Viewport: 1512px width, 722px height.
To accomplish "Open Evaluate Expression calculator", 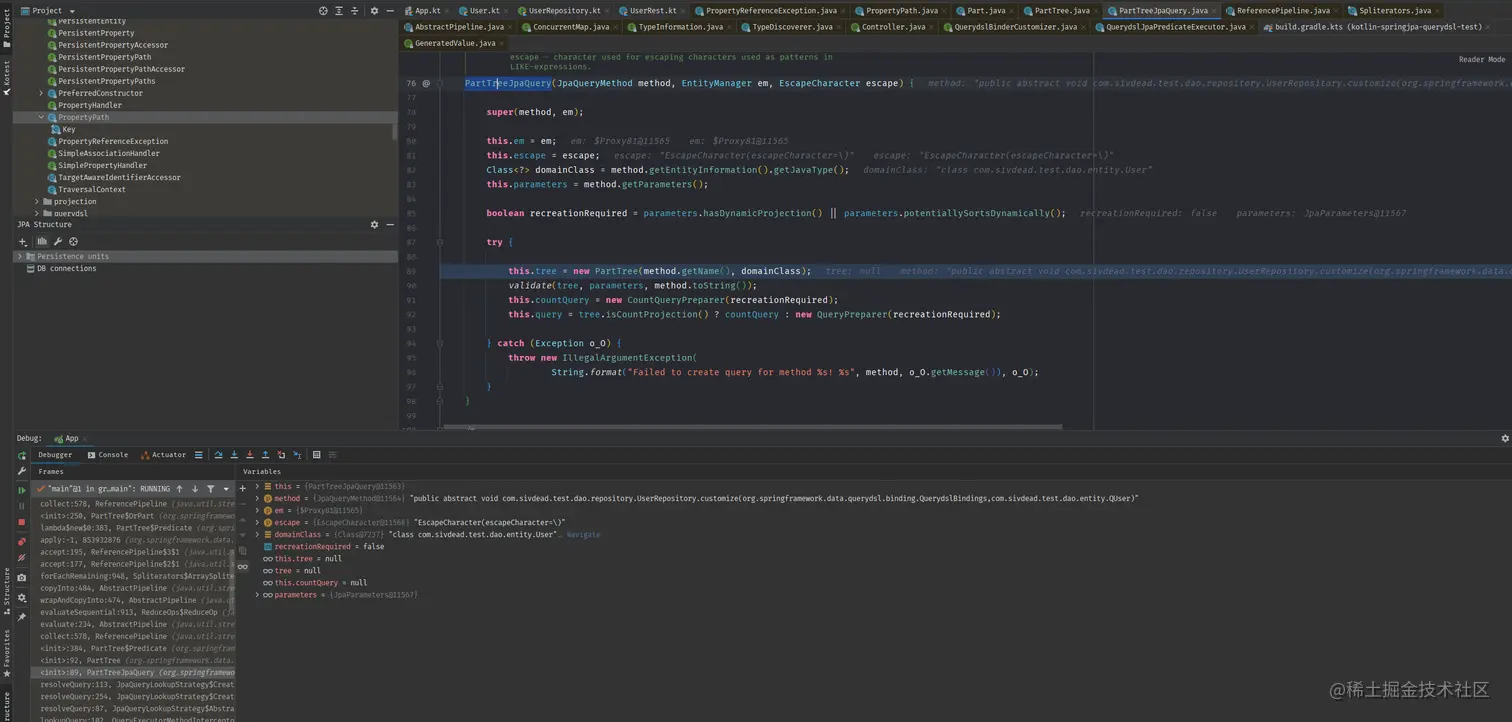I will click(316, 455).
